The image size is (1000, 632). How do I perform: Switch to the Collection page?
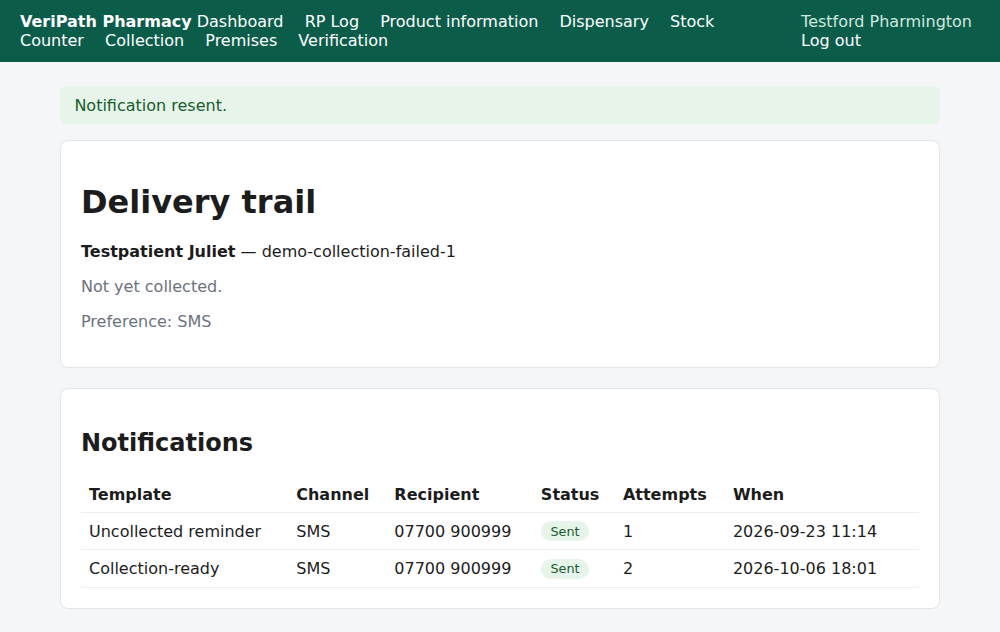(x=144, y=40)
